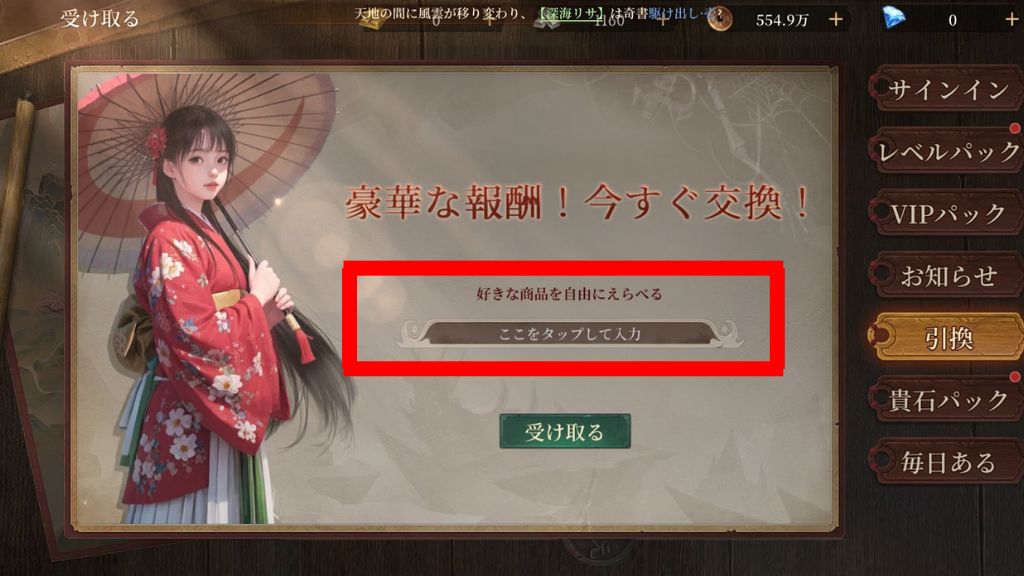The image size is (1024, 576).
Task: Tap the gold ingot icon in top bar
Action: pos(374,22)
